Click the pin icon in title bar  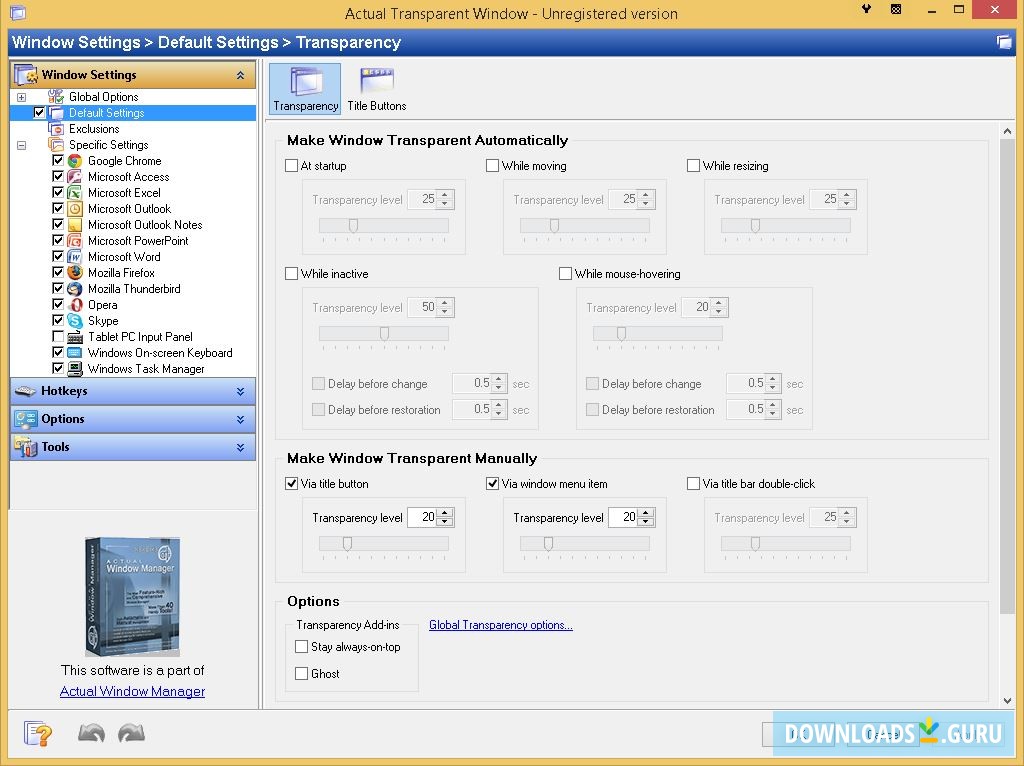coord(866,9)
